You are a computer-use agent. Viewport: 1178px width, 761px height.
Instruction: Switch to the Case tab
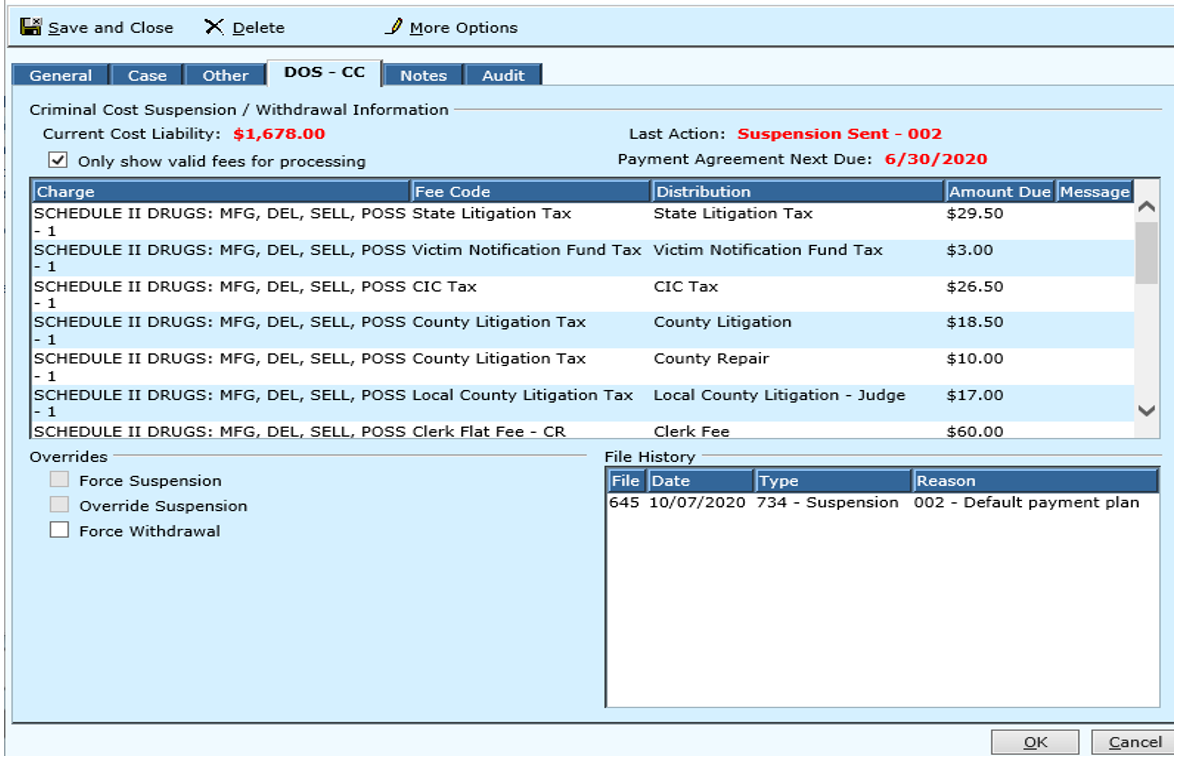coord(146,75)
